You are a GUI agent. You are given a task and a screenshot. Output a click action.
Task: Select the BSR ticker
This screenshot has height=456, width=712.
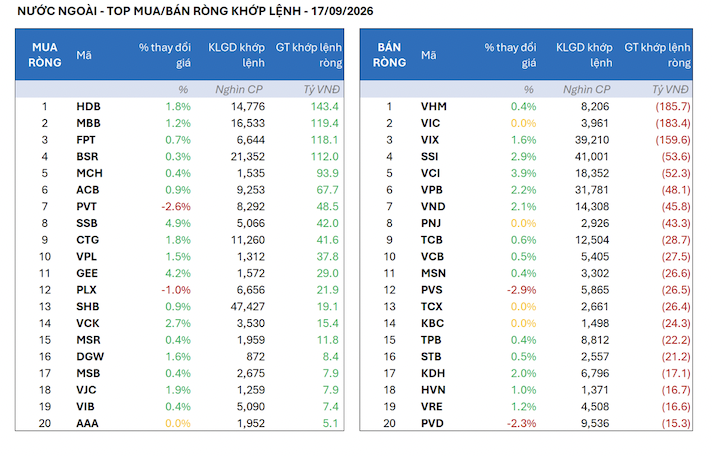point(87,157)
